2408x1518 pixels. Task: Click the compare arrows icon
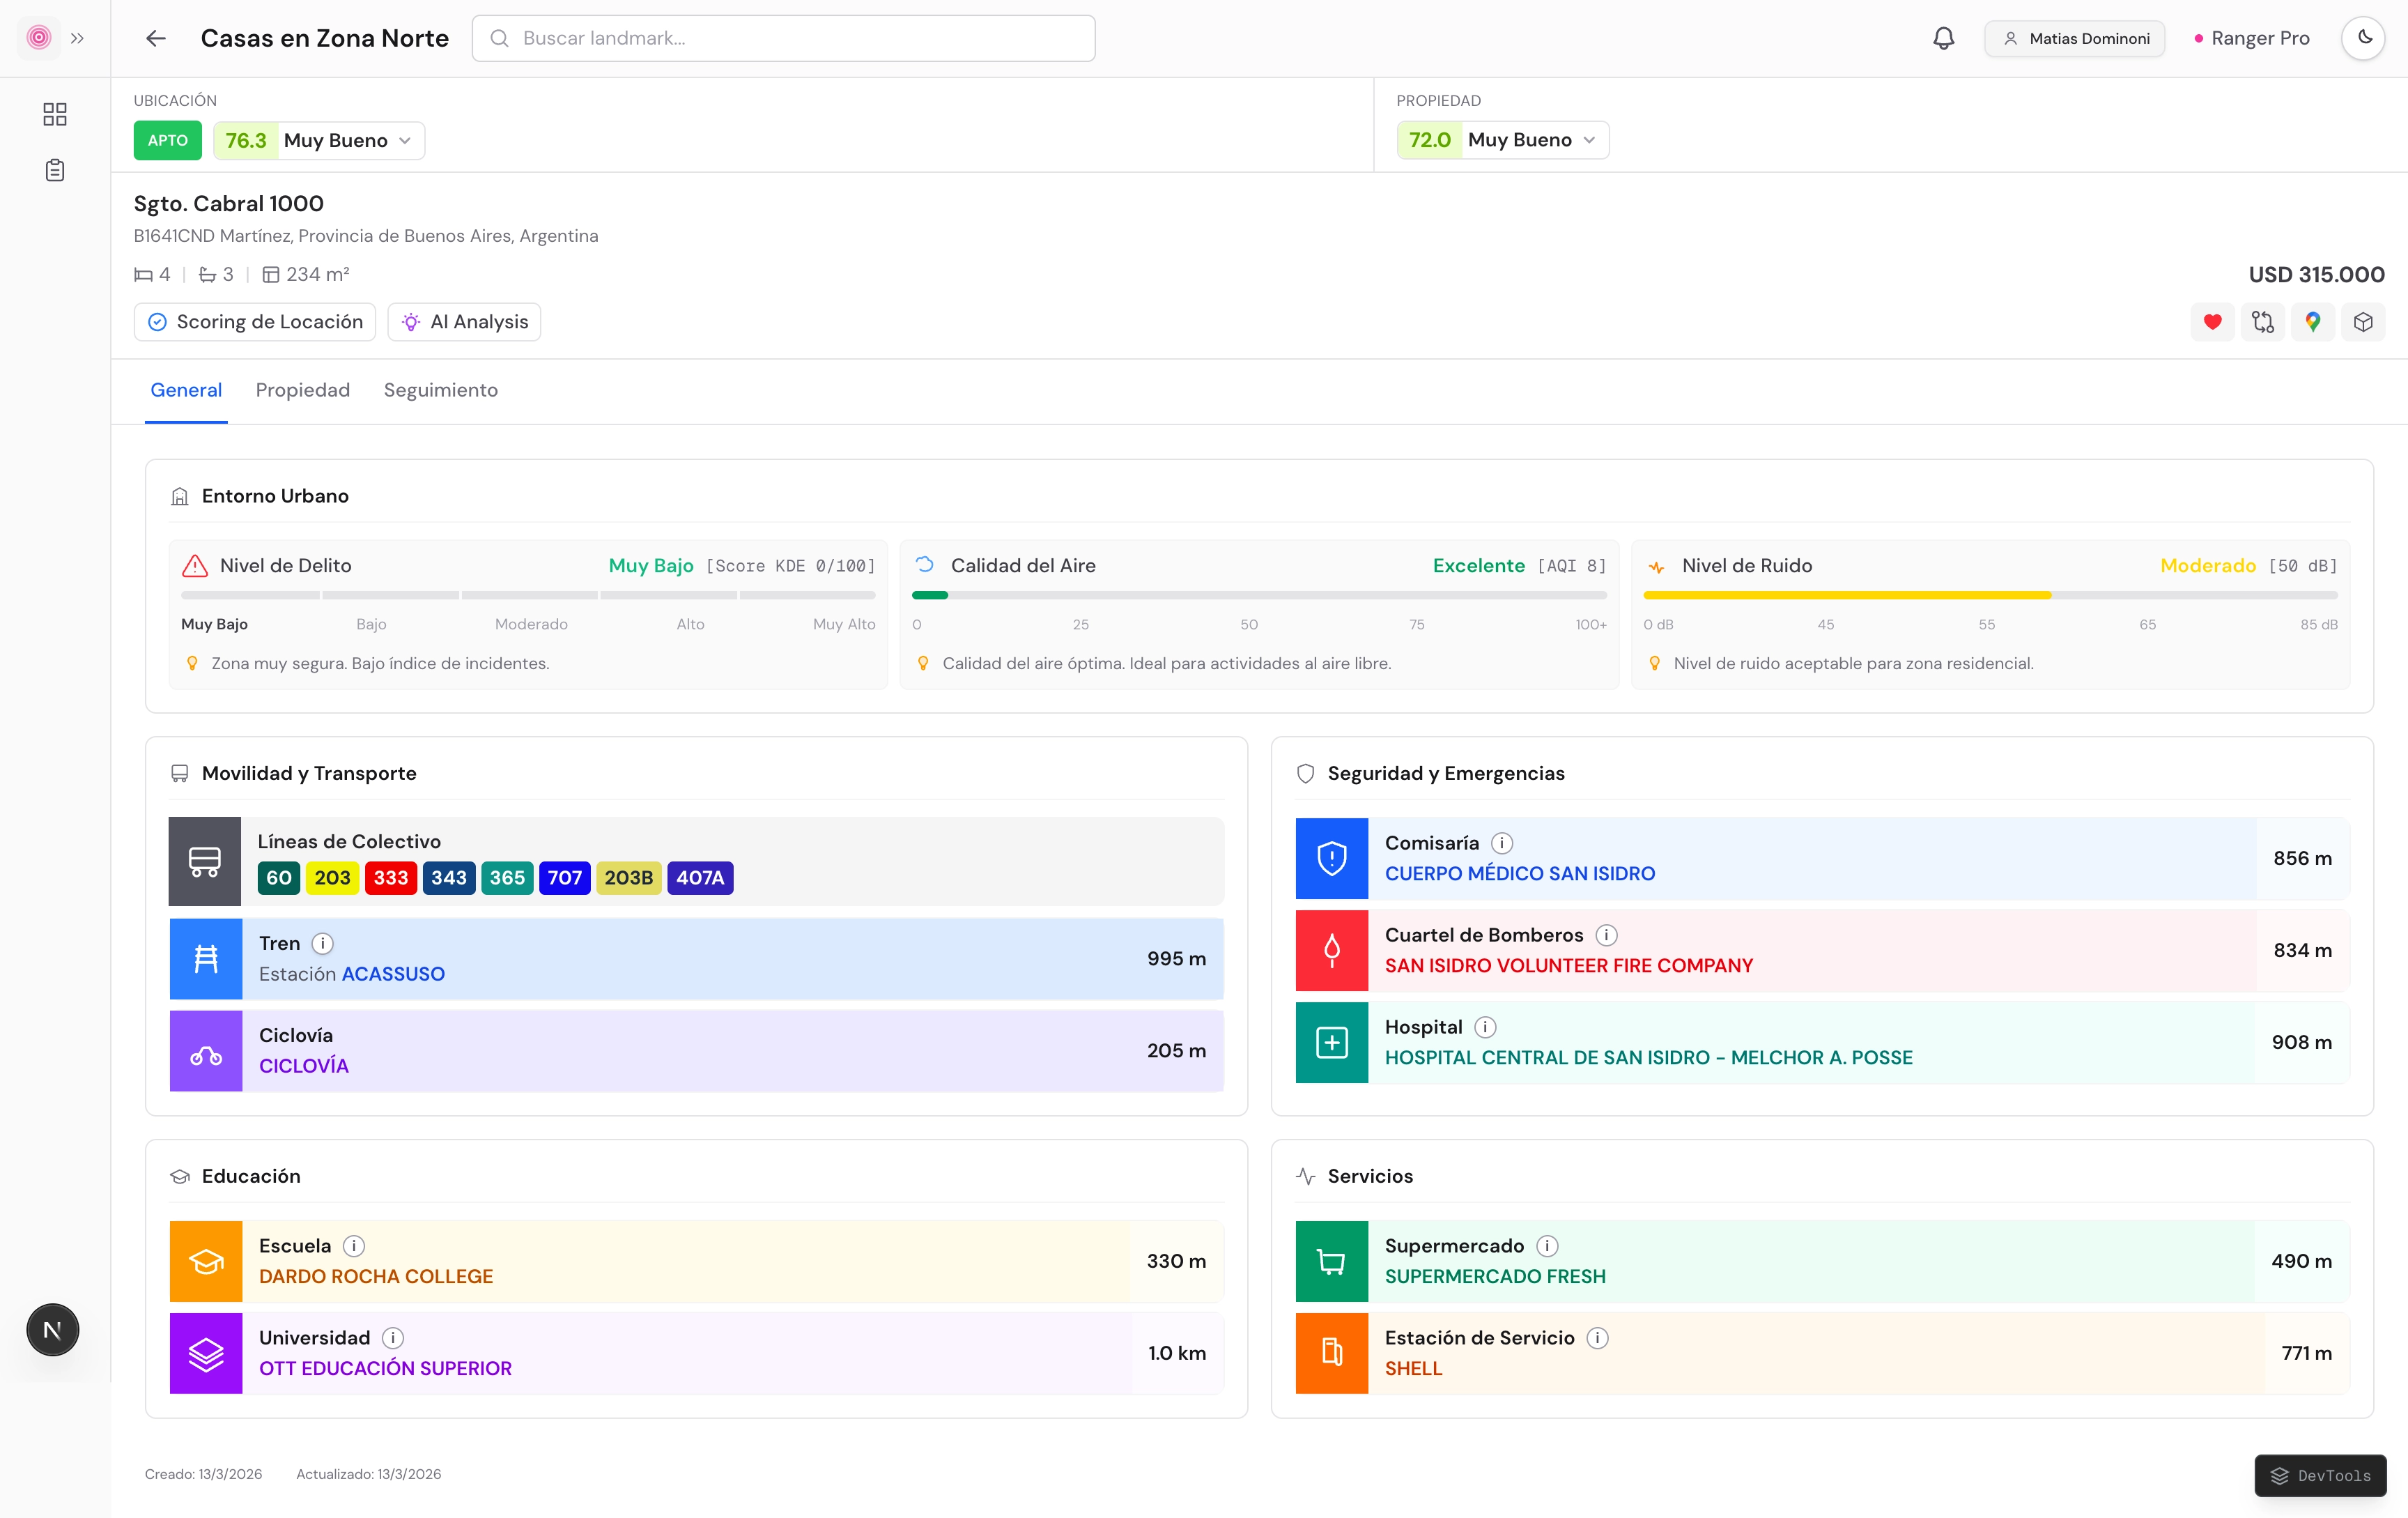click(2262, 322)
